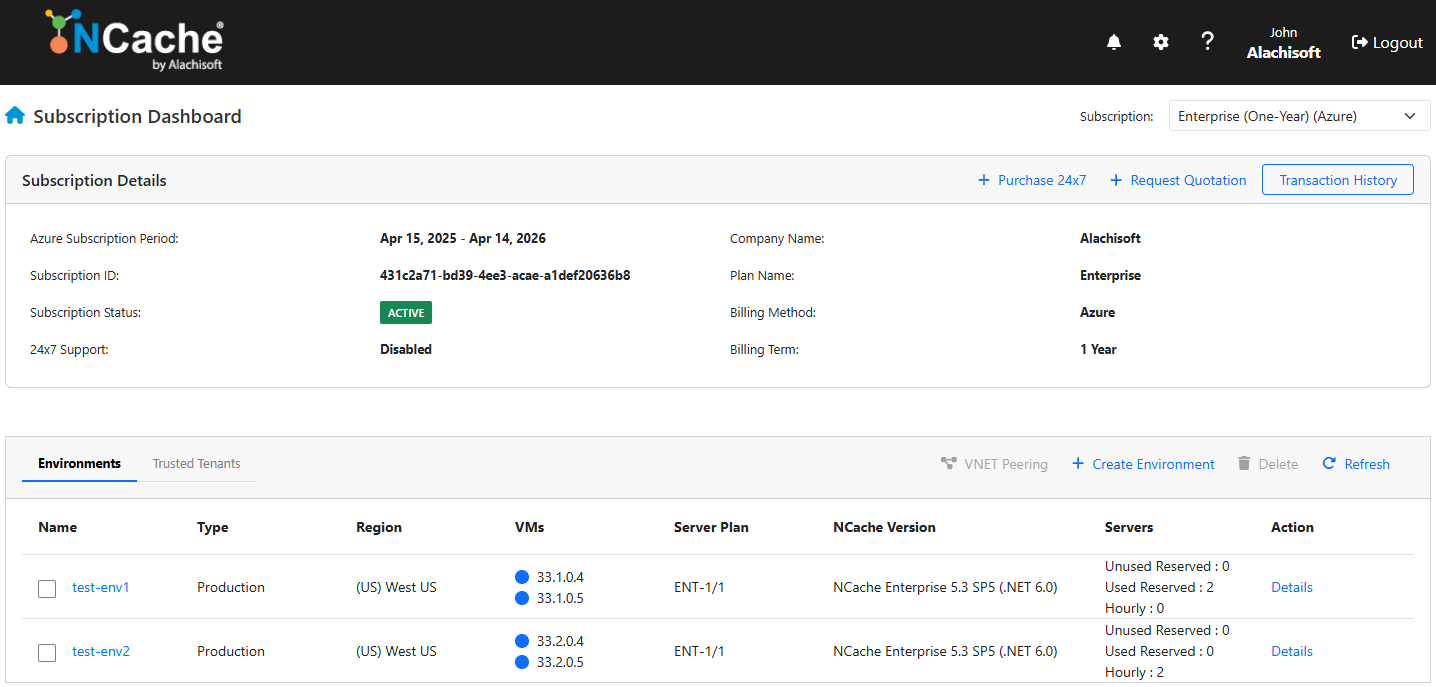This screenshot has width=1436, height=687.
Task: Click the NCache Version column header
Action: (x=884, y=527)
